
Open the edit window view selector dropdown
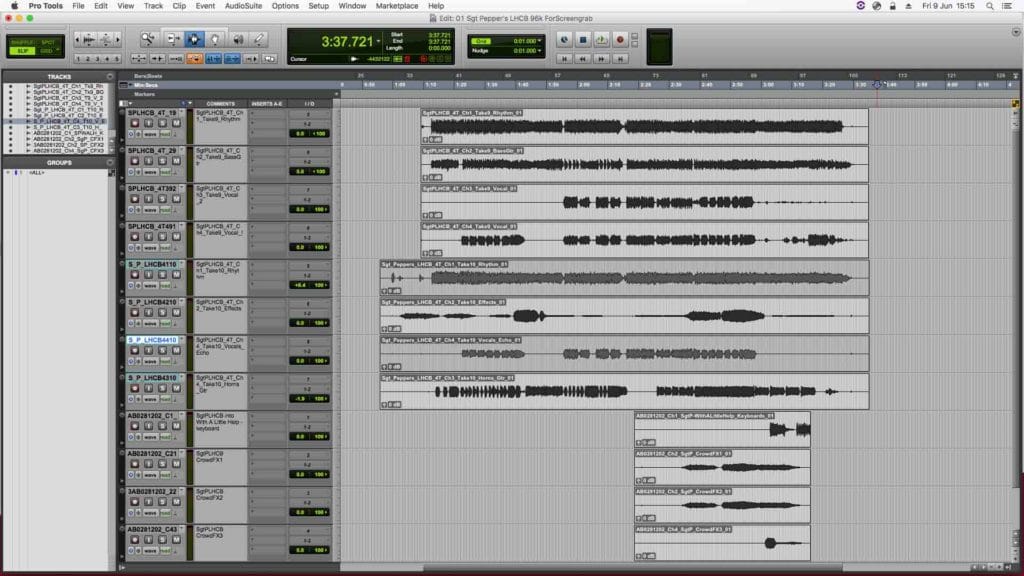pyautogui.click(x=125, y=104)
